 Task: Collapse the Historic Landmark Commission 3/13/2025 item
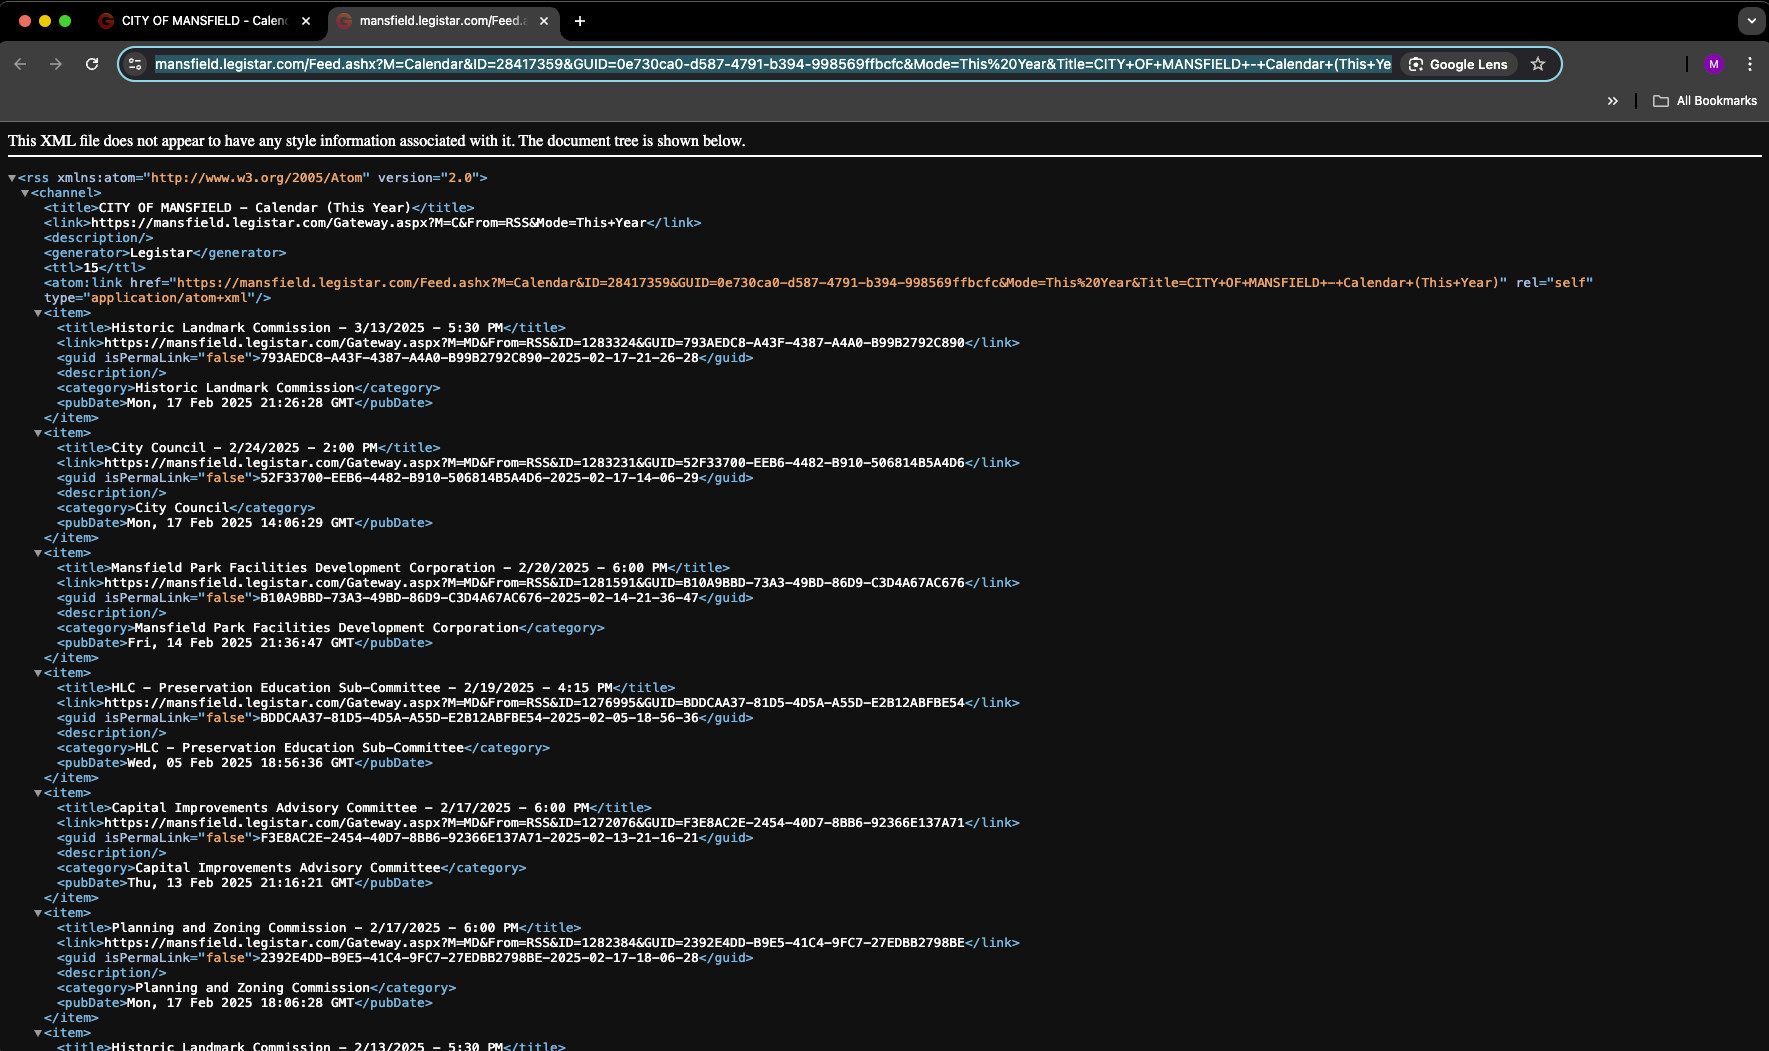click(x=38, y=313)
